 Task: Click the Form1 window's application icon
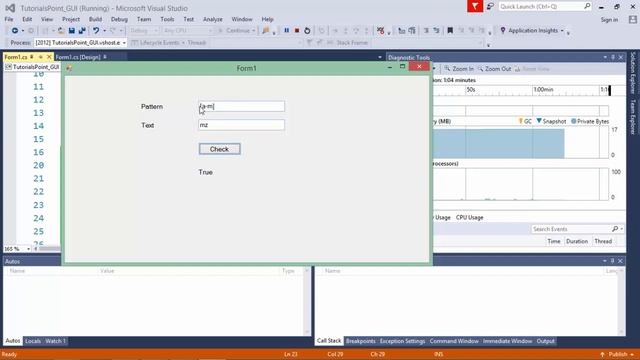(69, 68)
